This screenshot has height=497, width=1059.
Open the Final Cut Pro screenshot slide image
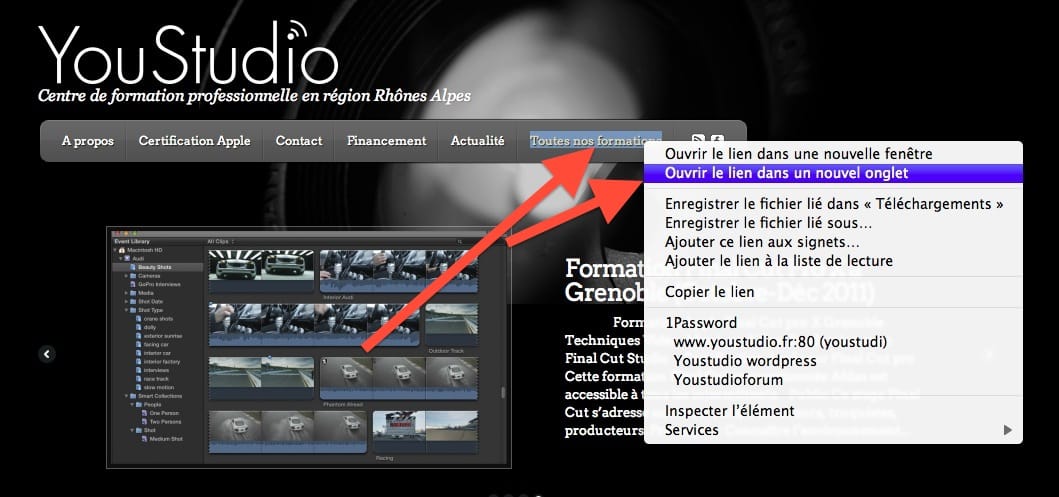click(309, 347)
